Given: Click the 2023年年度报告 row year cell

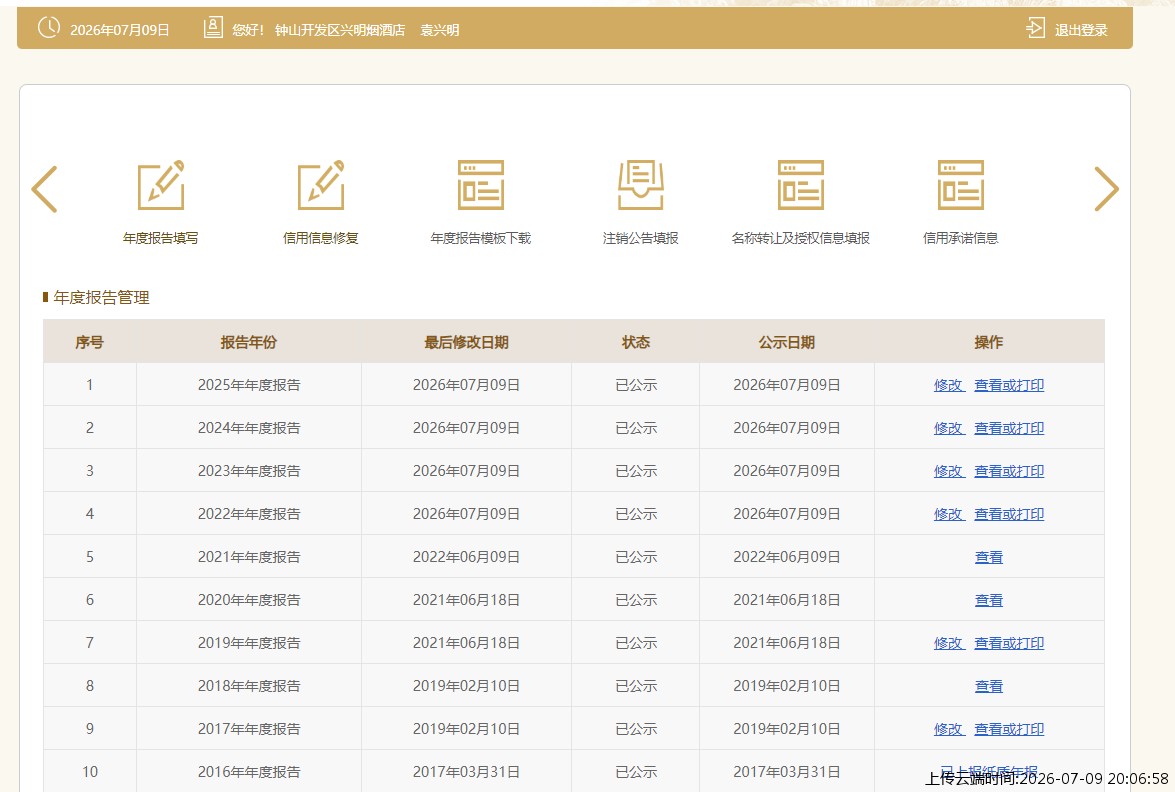Looking at the screenshot, I should 249,471.
